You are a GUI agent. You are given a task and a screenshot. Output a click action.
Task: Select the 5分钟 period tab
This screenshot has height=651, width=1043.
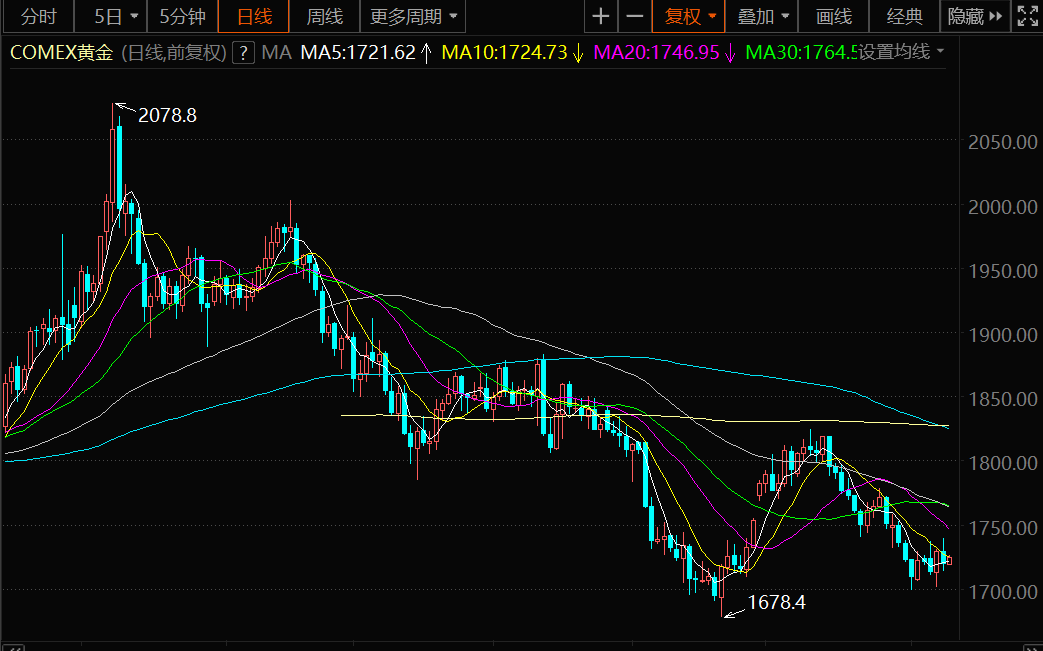pos(182,16)
